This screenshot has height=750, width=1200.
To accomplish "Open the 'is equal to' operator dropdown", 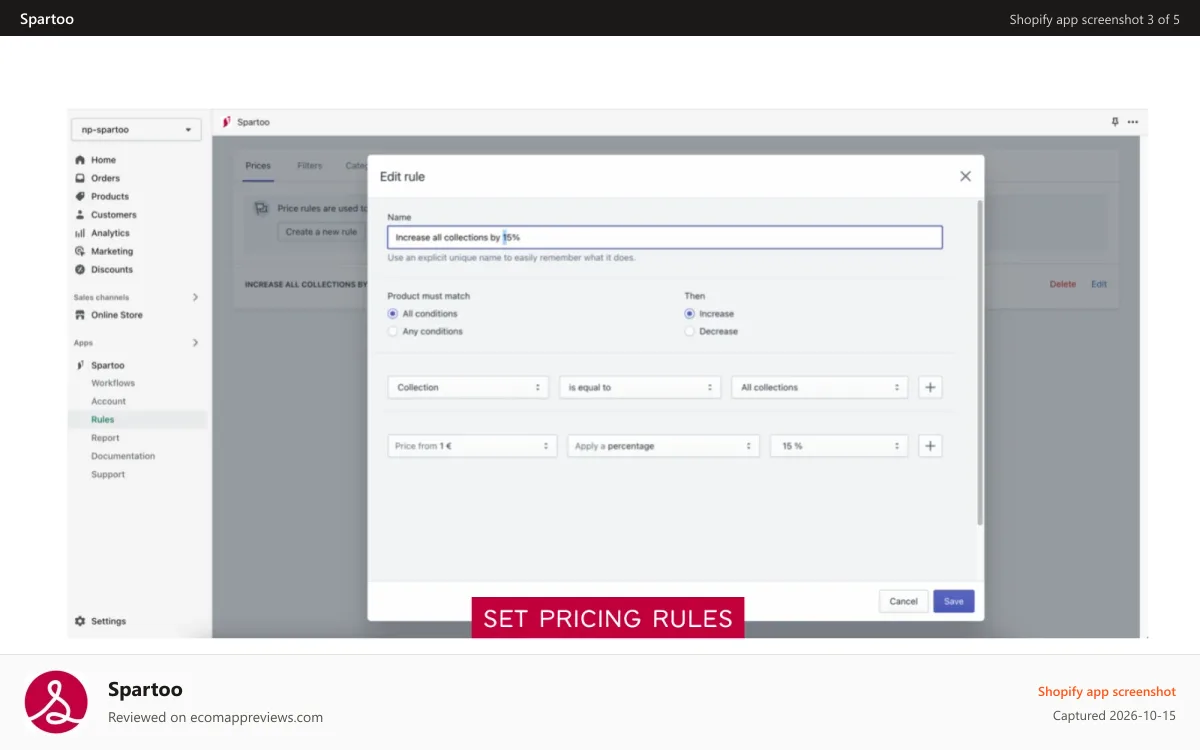I will click(x=640, y=387).
